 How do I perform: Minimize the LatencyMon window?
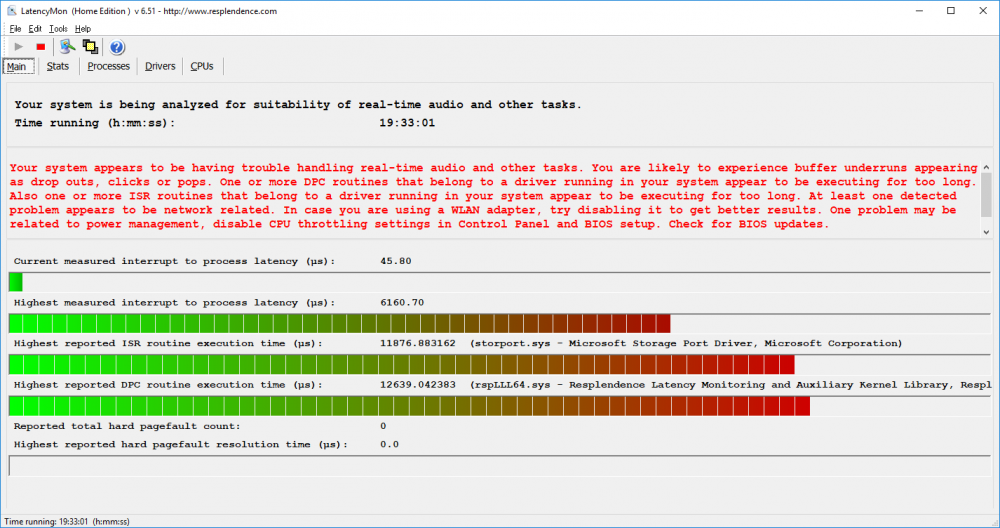tap(919, 11)
